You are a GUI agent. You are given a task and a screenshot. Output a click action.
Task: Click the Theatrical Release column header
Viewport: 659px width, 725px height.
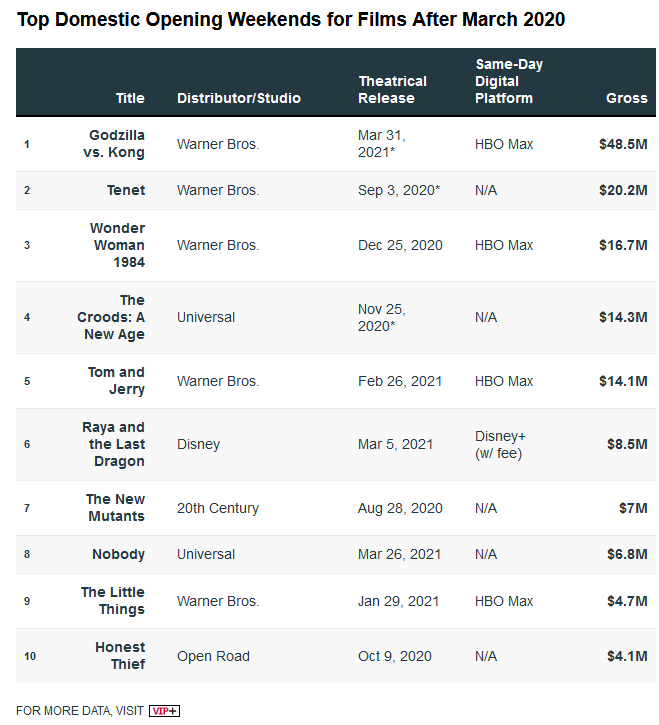tap(392, 89)
